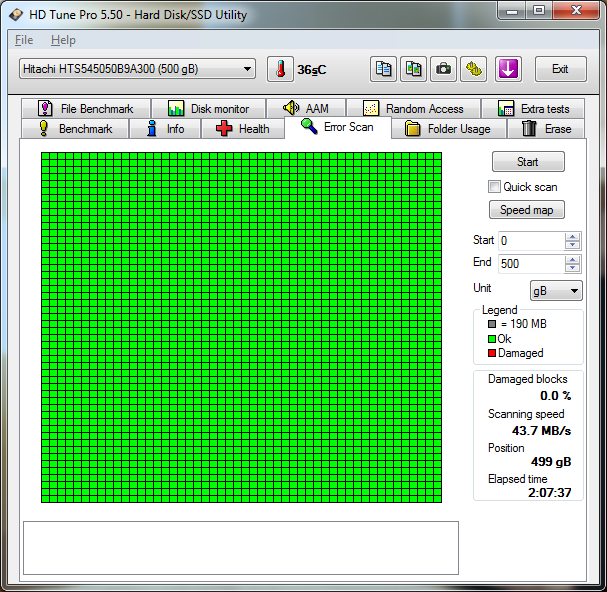This screenshot has width=607, height=592.
Task: Open the Extra tests tab
Action: (x=533, y=108)
